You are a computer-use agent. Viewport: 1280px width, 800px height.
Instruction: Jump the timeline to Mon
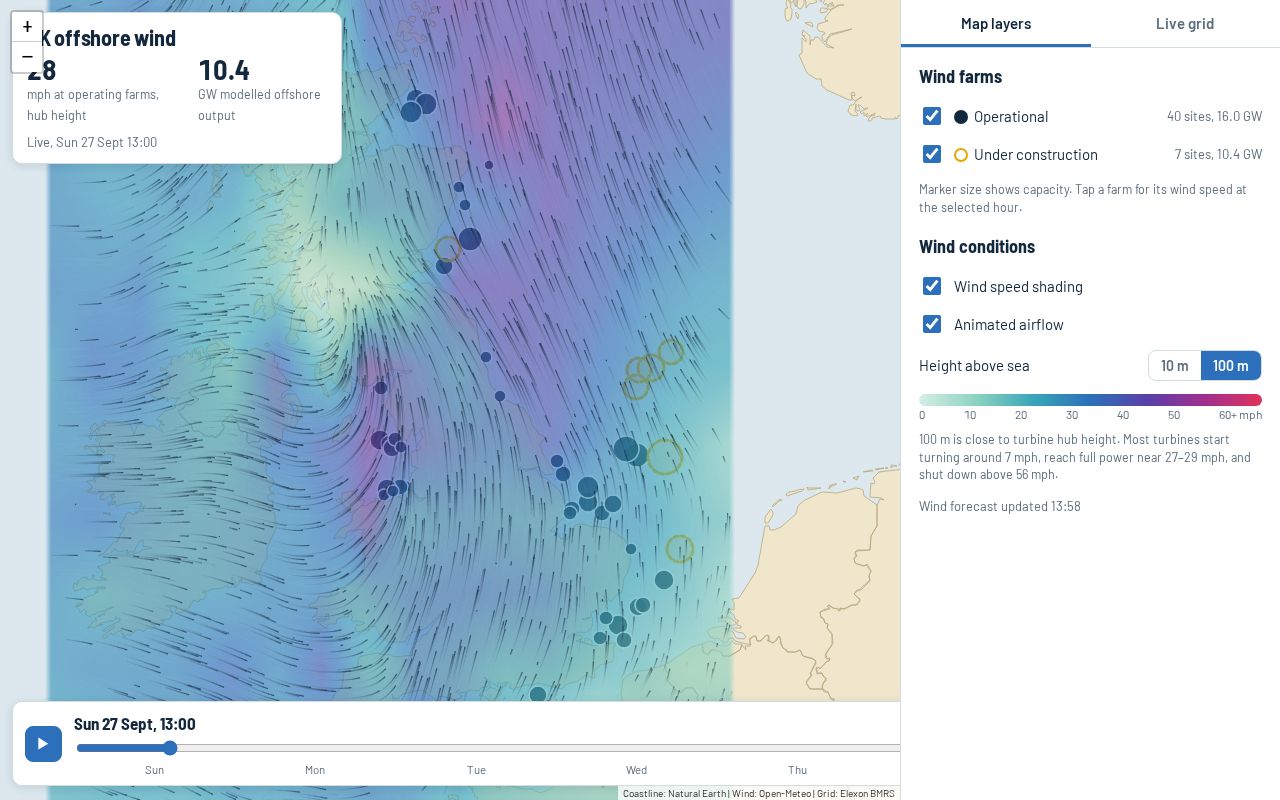coord(315,770)
